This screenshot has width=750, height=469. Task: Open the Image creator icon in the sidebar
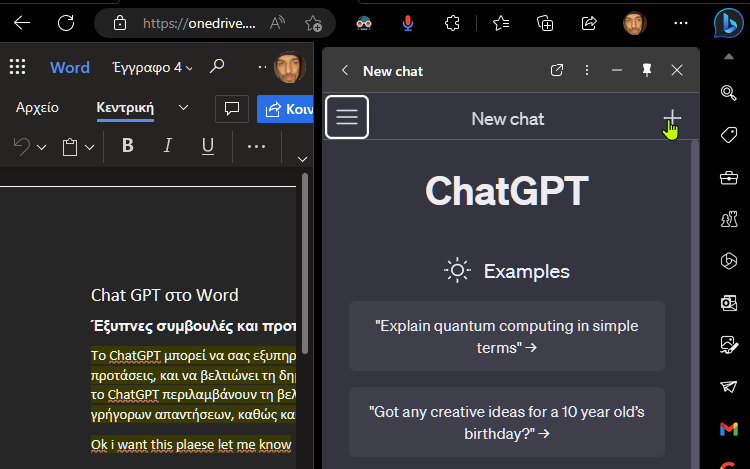[x=728, y=345]
